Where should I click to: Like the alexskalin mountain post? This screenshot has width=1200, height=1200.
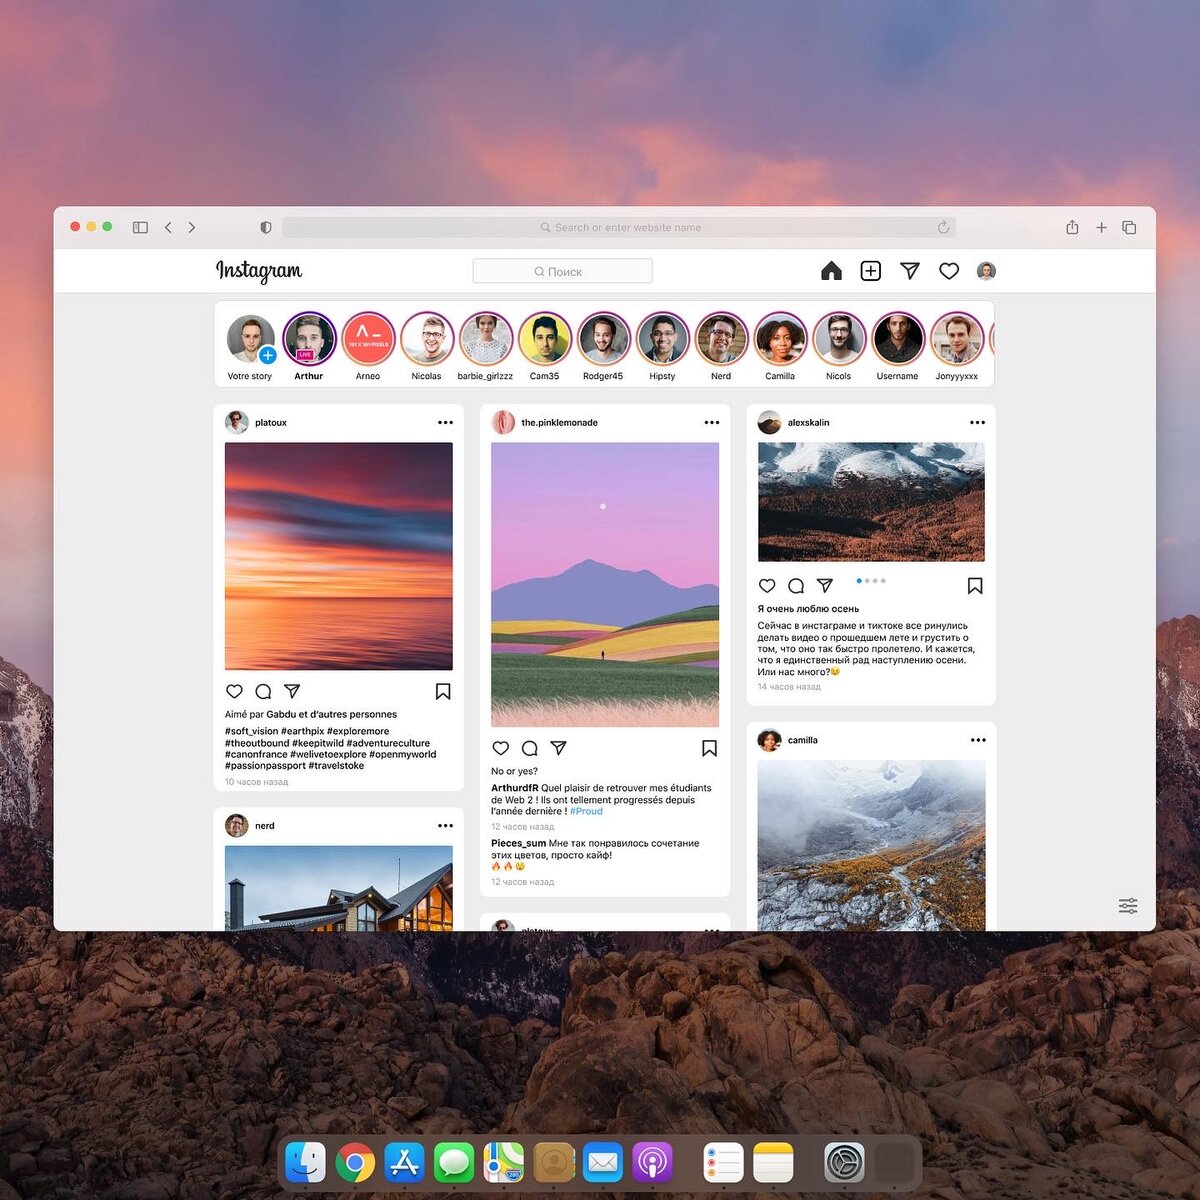(x=767, y=586)
